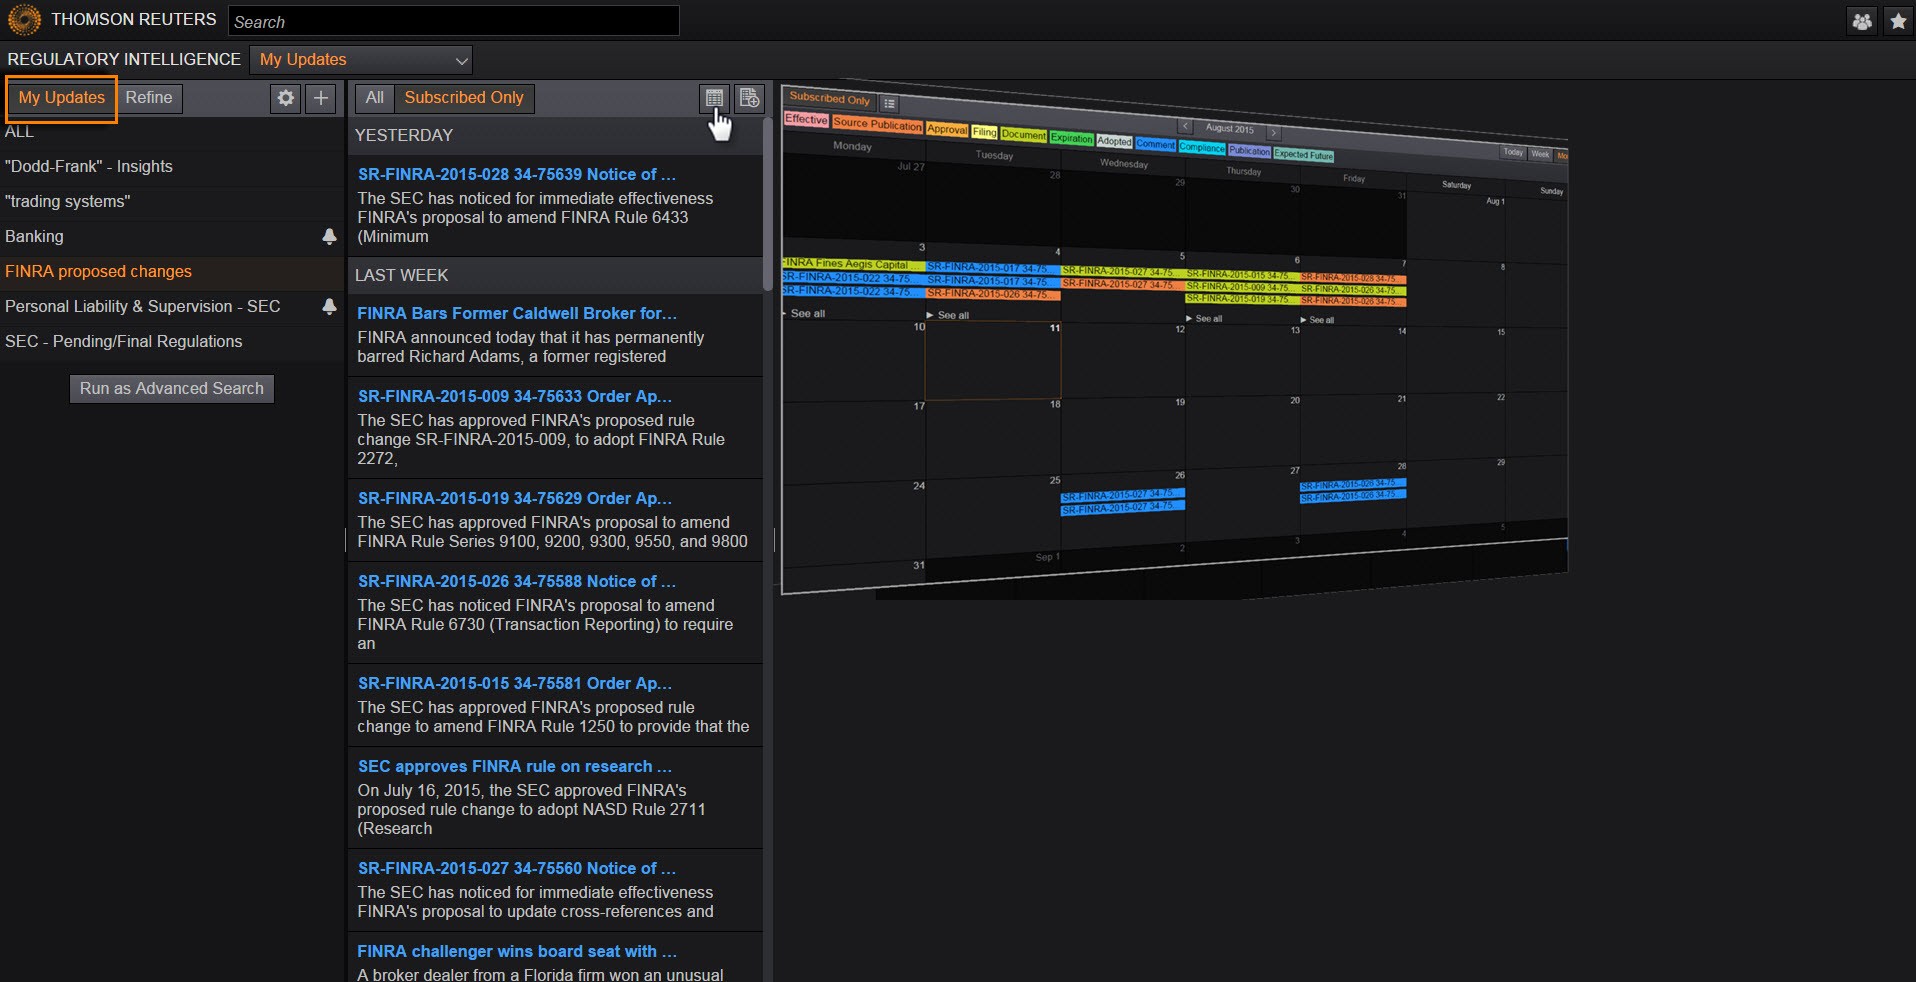Click Personal Liability & Supervision bell icon
This screenshot has width=1916, height=982.
point(329,307)
